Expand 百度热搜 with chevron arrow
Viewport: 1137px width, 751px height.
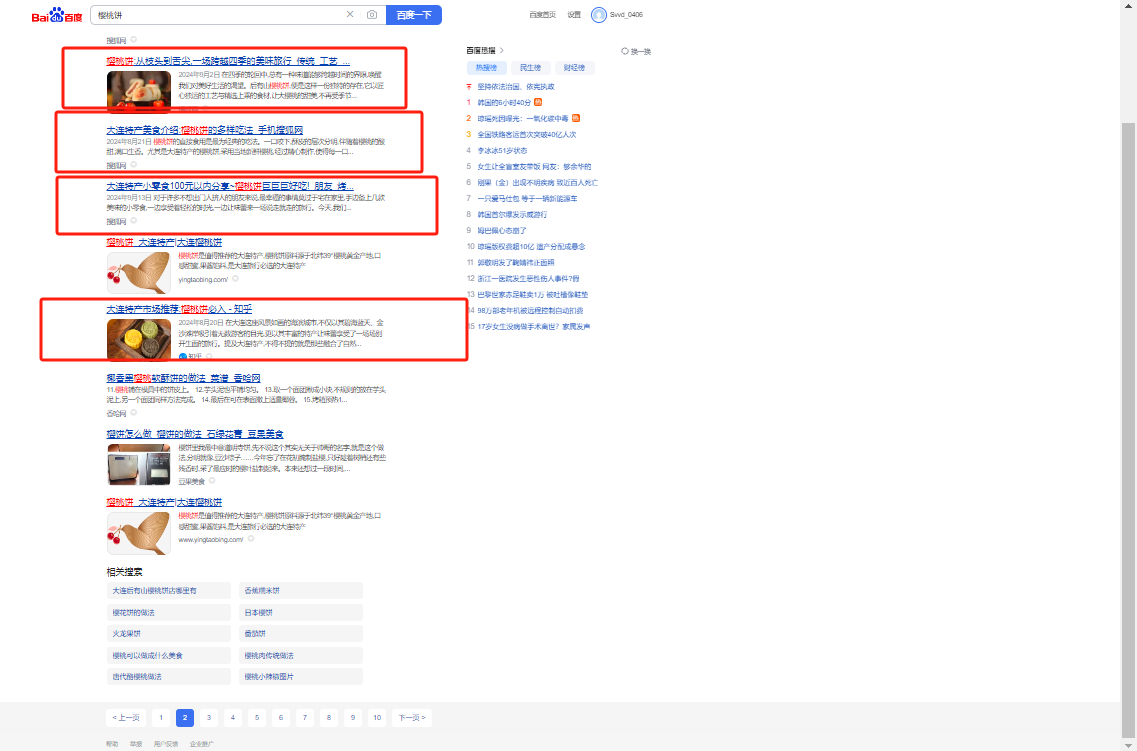(x=502, y=51)
